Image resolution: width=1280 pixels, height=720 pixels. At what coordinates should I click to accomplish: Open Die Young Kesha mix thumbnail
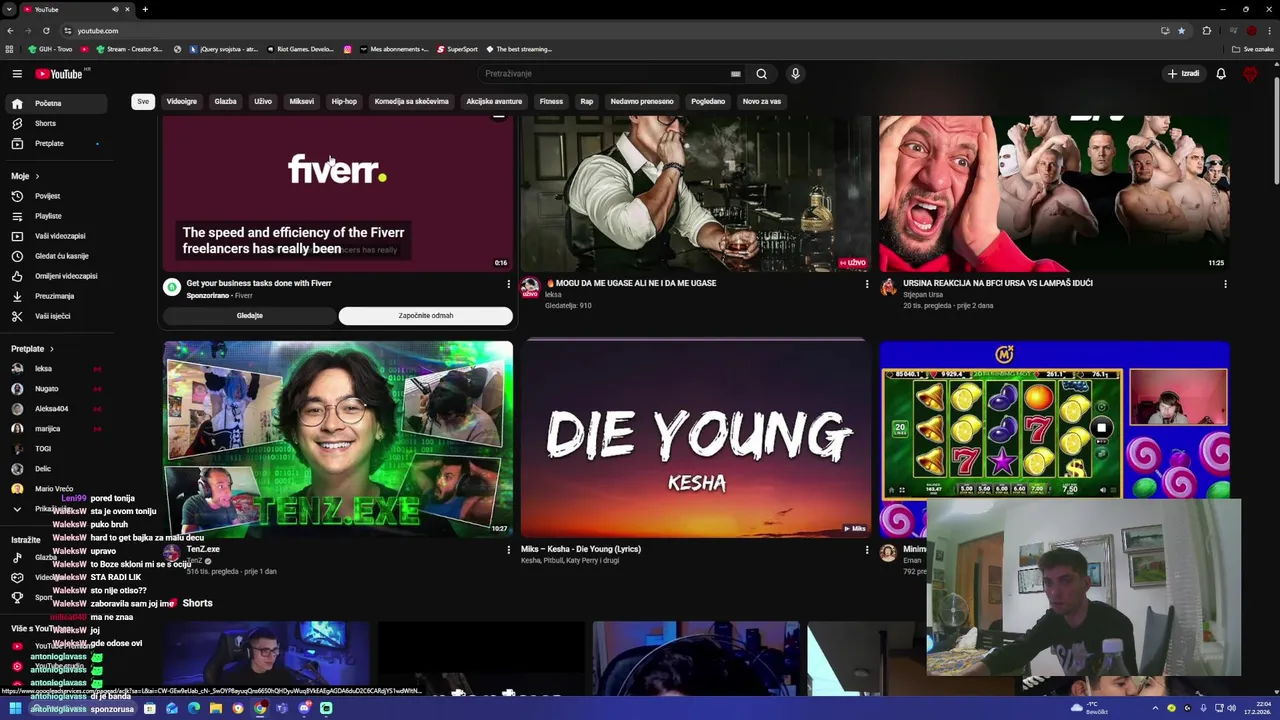[695, 439]
